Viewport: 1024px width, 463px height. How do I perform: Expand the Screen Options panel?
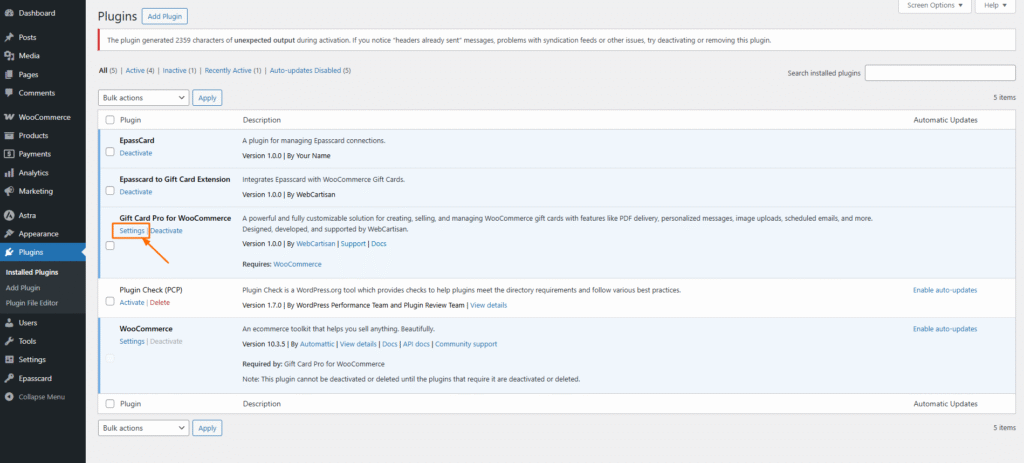pyautogui.click(x=934, y=6)
